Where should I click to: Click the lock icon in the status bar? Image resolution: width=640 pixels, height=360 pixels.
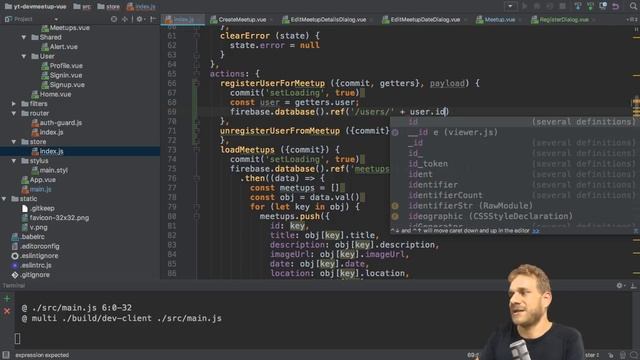coord(611,355)
